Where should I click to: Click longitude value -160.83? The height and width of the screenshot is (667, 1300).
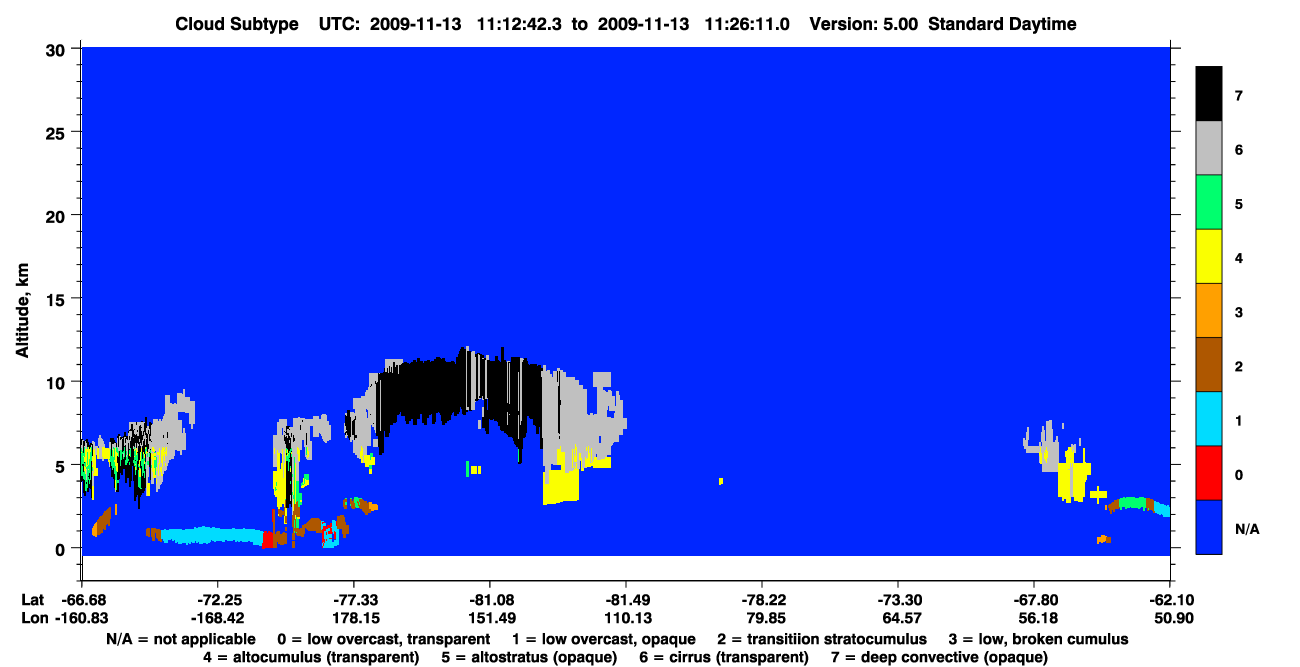point(82,619)
